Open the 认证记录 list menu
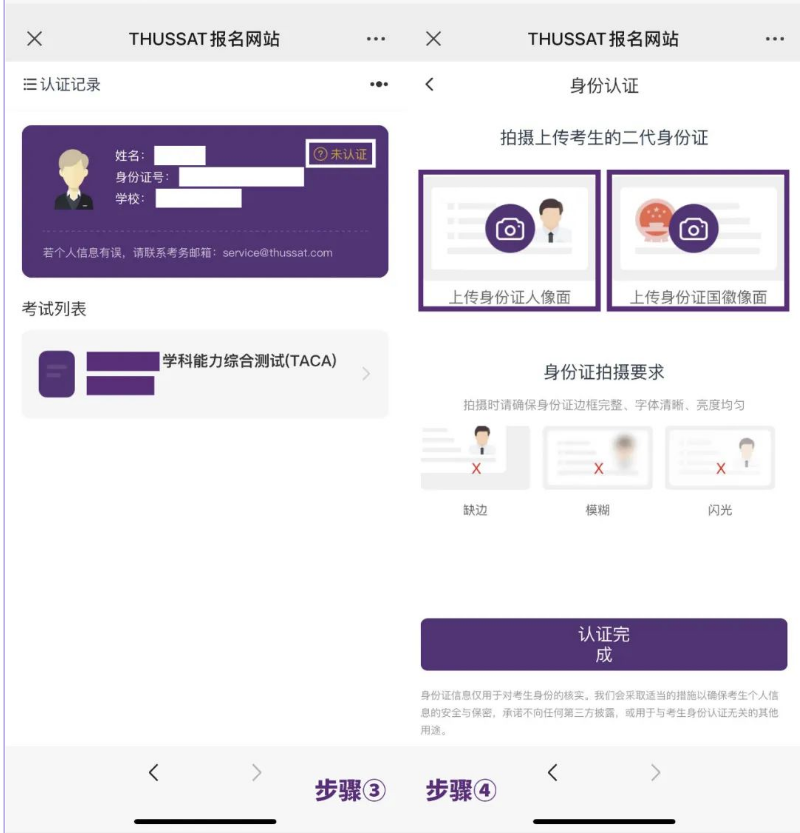This screenshot has height=833, width=800. 62,84
